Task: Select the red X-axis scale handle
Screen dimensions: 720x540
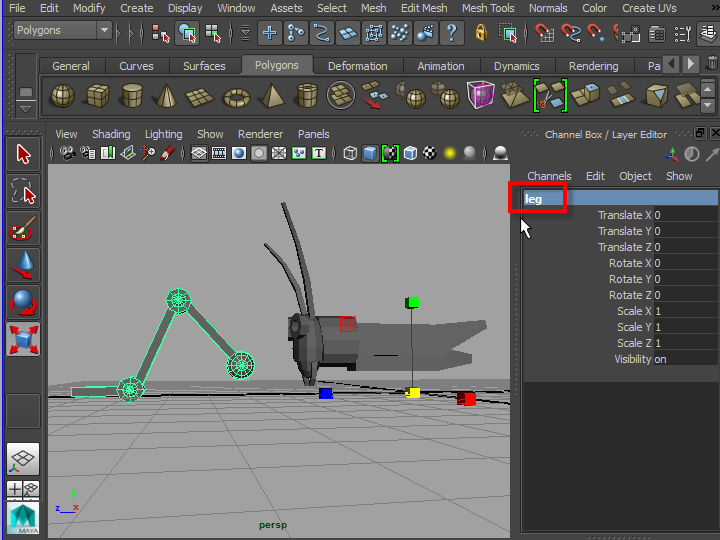Action: point(467,398)
